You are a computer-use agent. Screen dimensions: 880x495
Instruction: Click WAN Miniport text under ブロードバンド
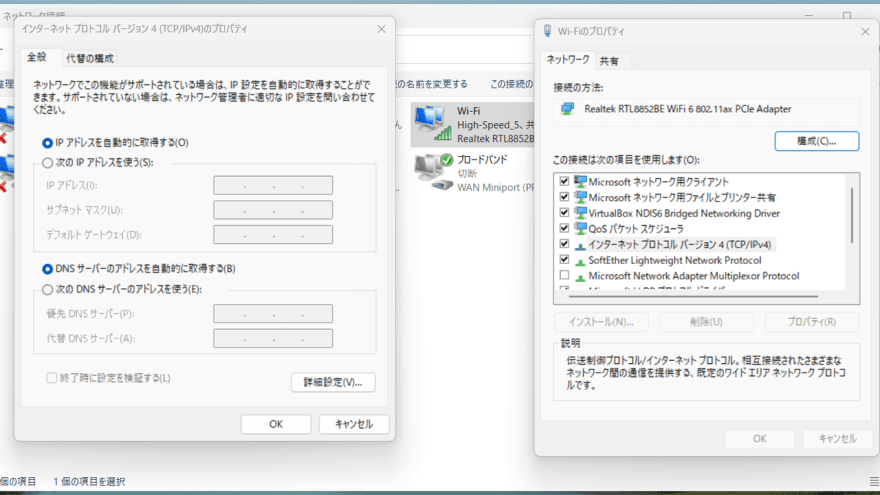(x=496, y=187)
